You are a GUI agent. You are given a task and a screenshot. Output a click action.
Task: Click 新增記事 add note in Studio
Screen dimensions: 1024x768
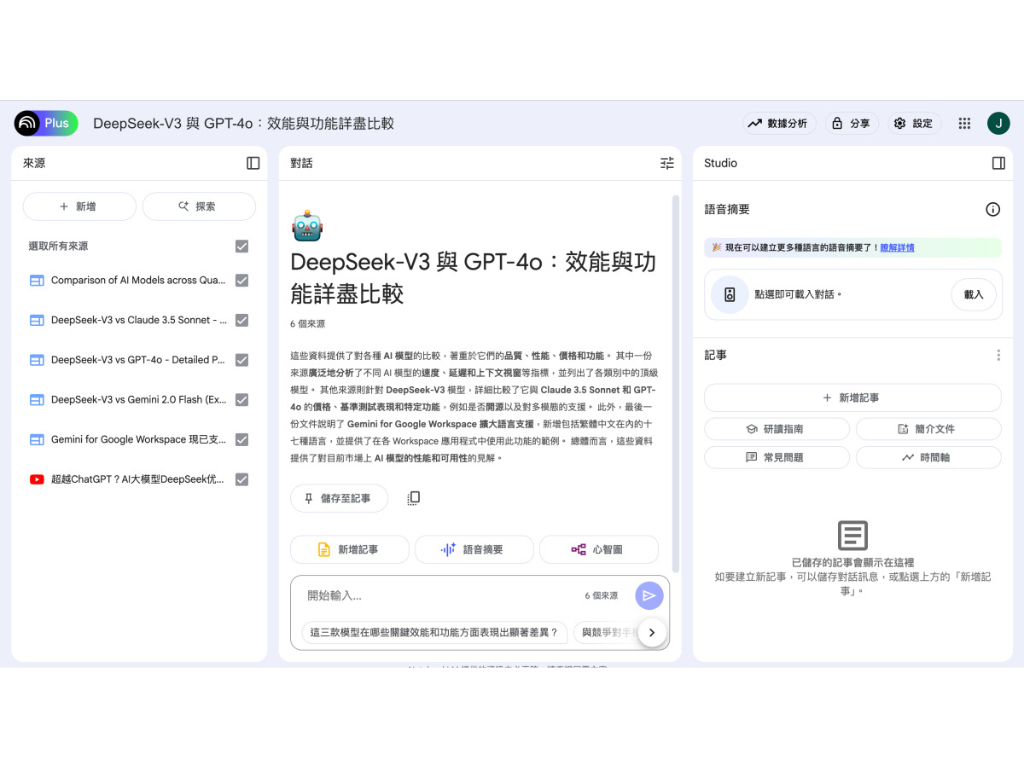click(x=852, y=398)
